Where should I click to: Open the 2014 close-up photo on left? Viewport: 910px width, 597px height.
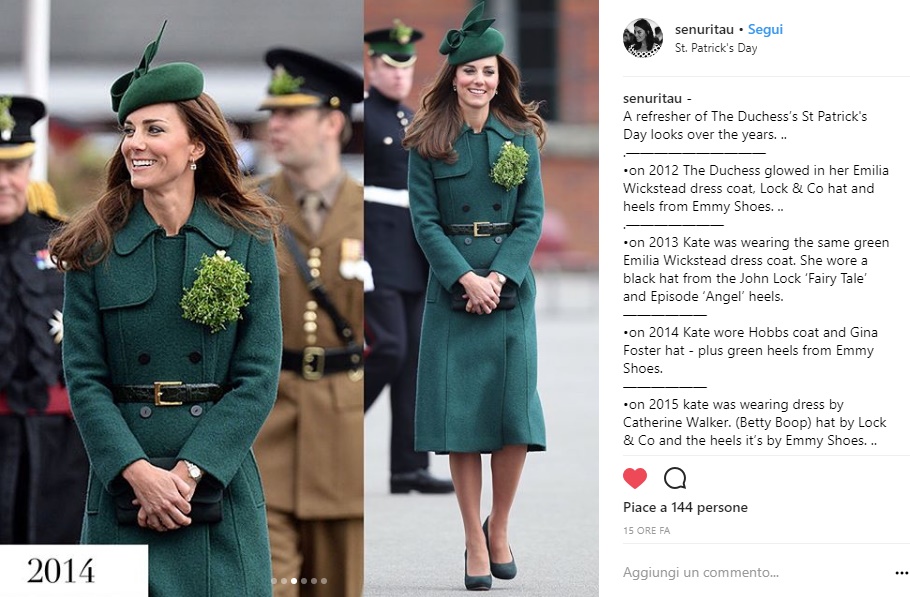[x=182, y=298]
